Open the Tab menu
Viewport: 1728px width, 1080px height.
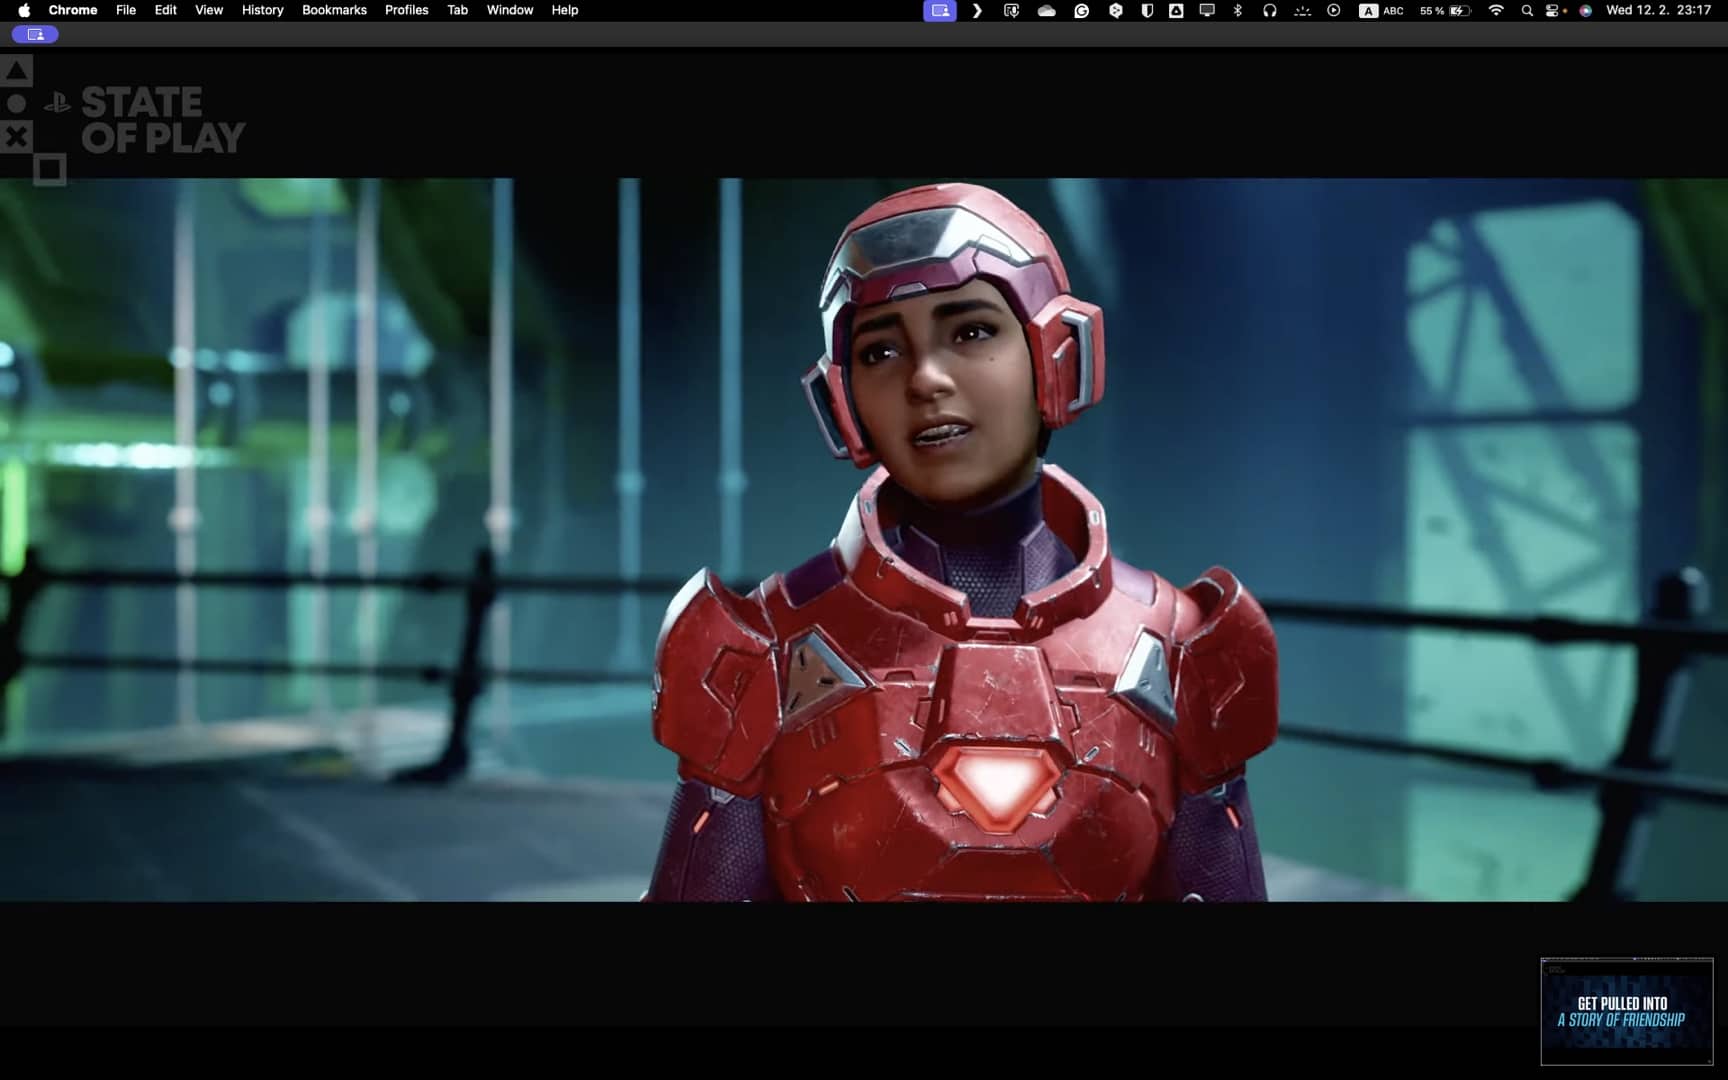click(x=458, y=10)
